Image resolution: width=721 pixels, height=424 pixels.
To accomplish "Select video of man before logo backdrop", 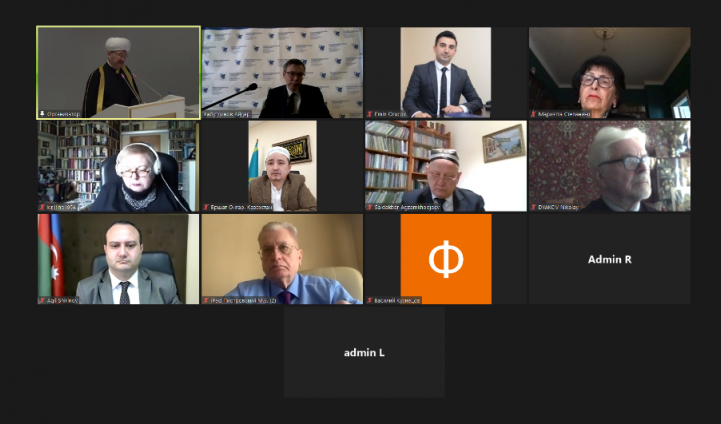I will tap(282, 73).
